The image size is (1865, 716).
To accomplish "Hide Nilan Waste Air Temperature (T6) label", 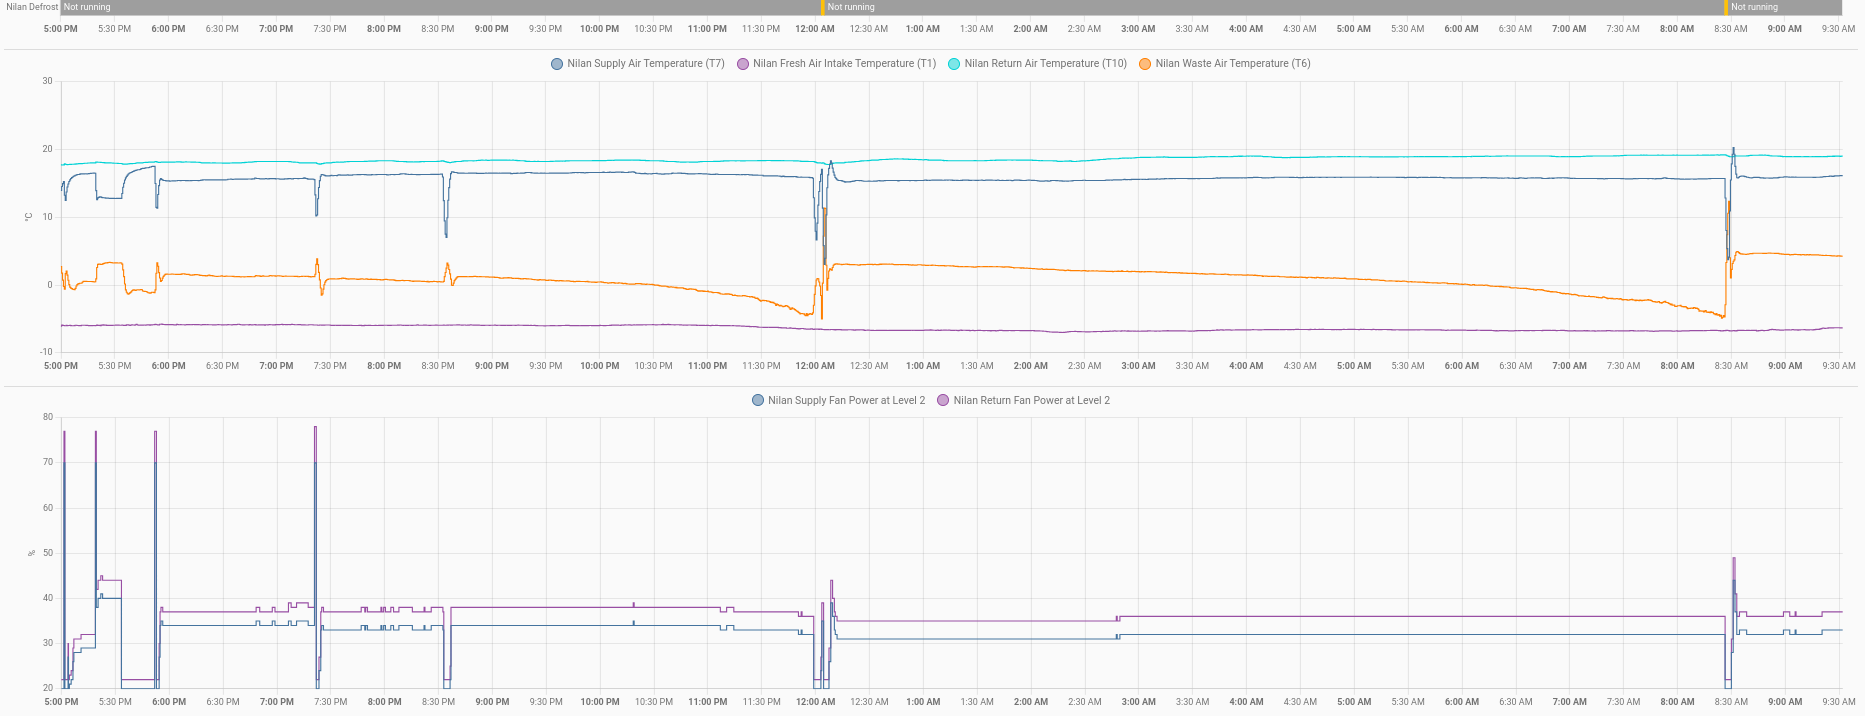I will 1232,64.
